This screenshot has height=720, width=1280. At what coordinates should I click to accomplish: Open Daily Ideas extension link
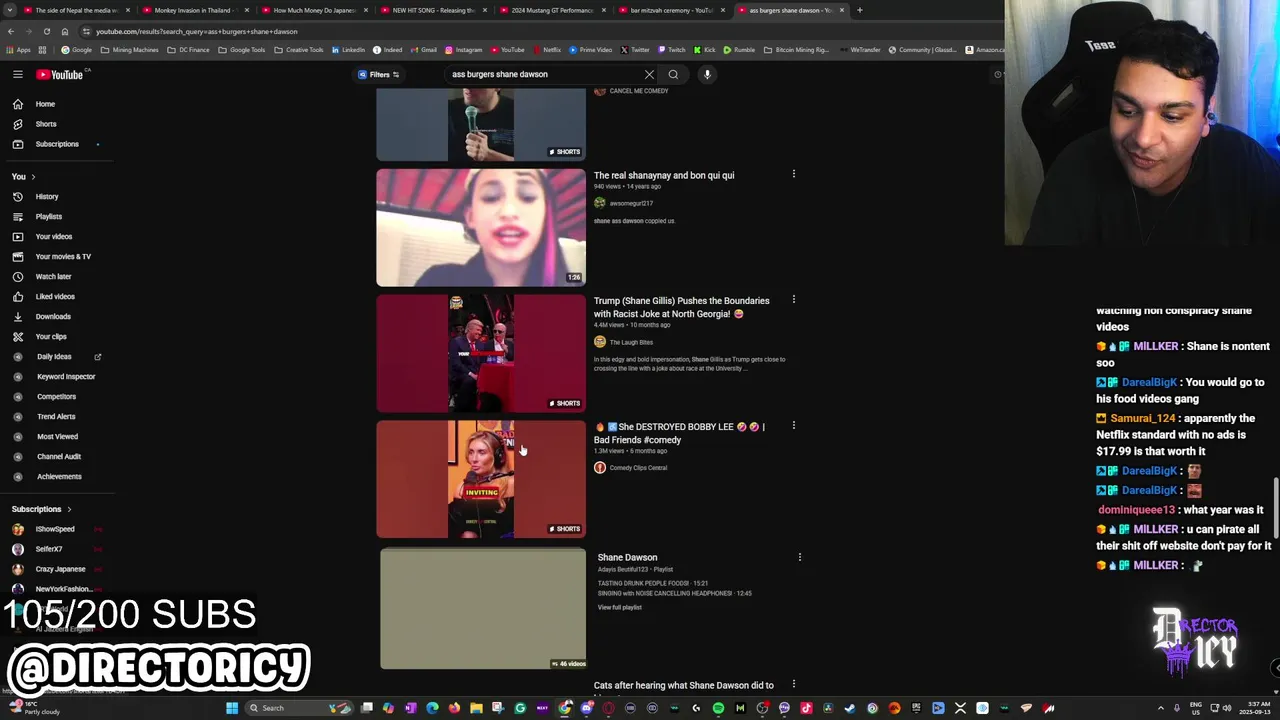click(x=54, y=357)
